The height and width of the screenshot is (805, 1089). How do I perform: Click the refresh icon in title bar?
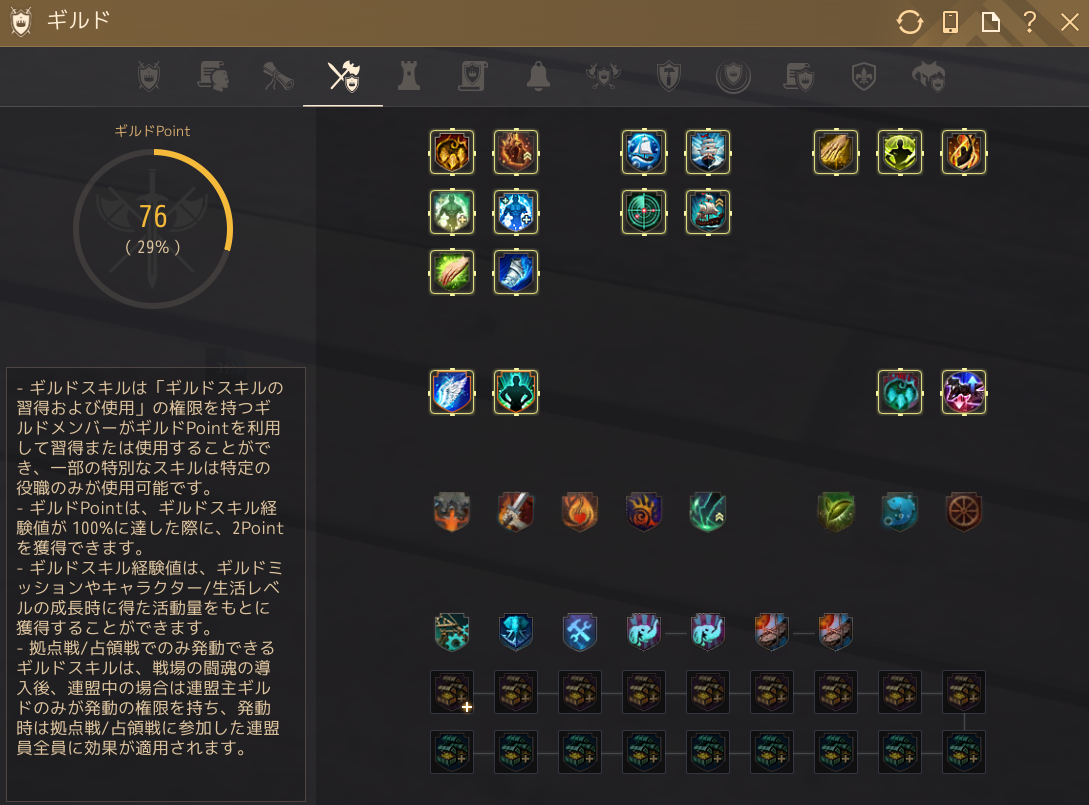[909, 22]
